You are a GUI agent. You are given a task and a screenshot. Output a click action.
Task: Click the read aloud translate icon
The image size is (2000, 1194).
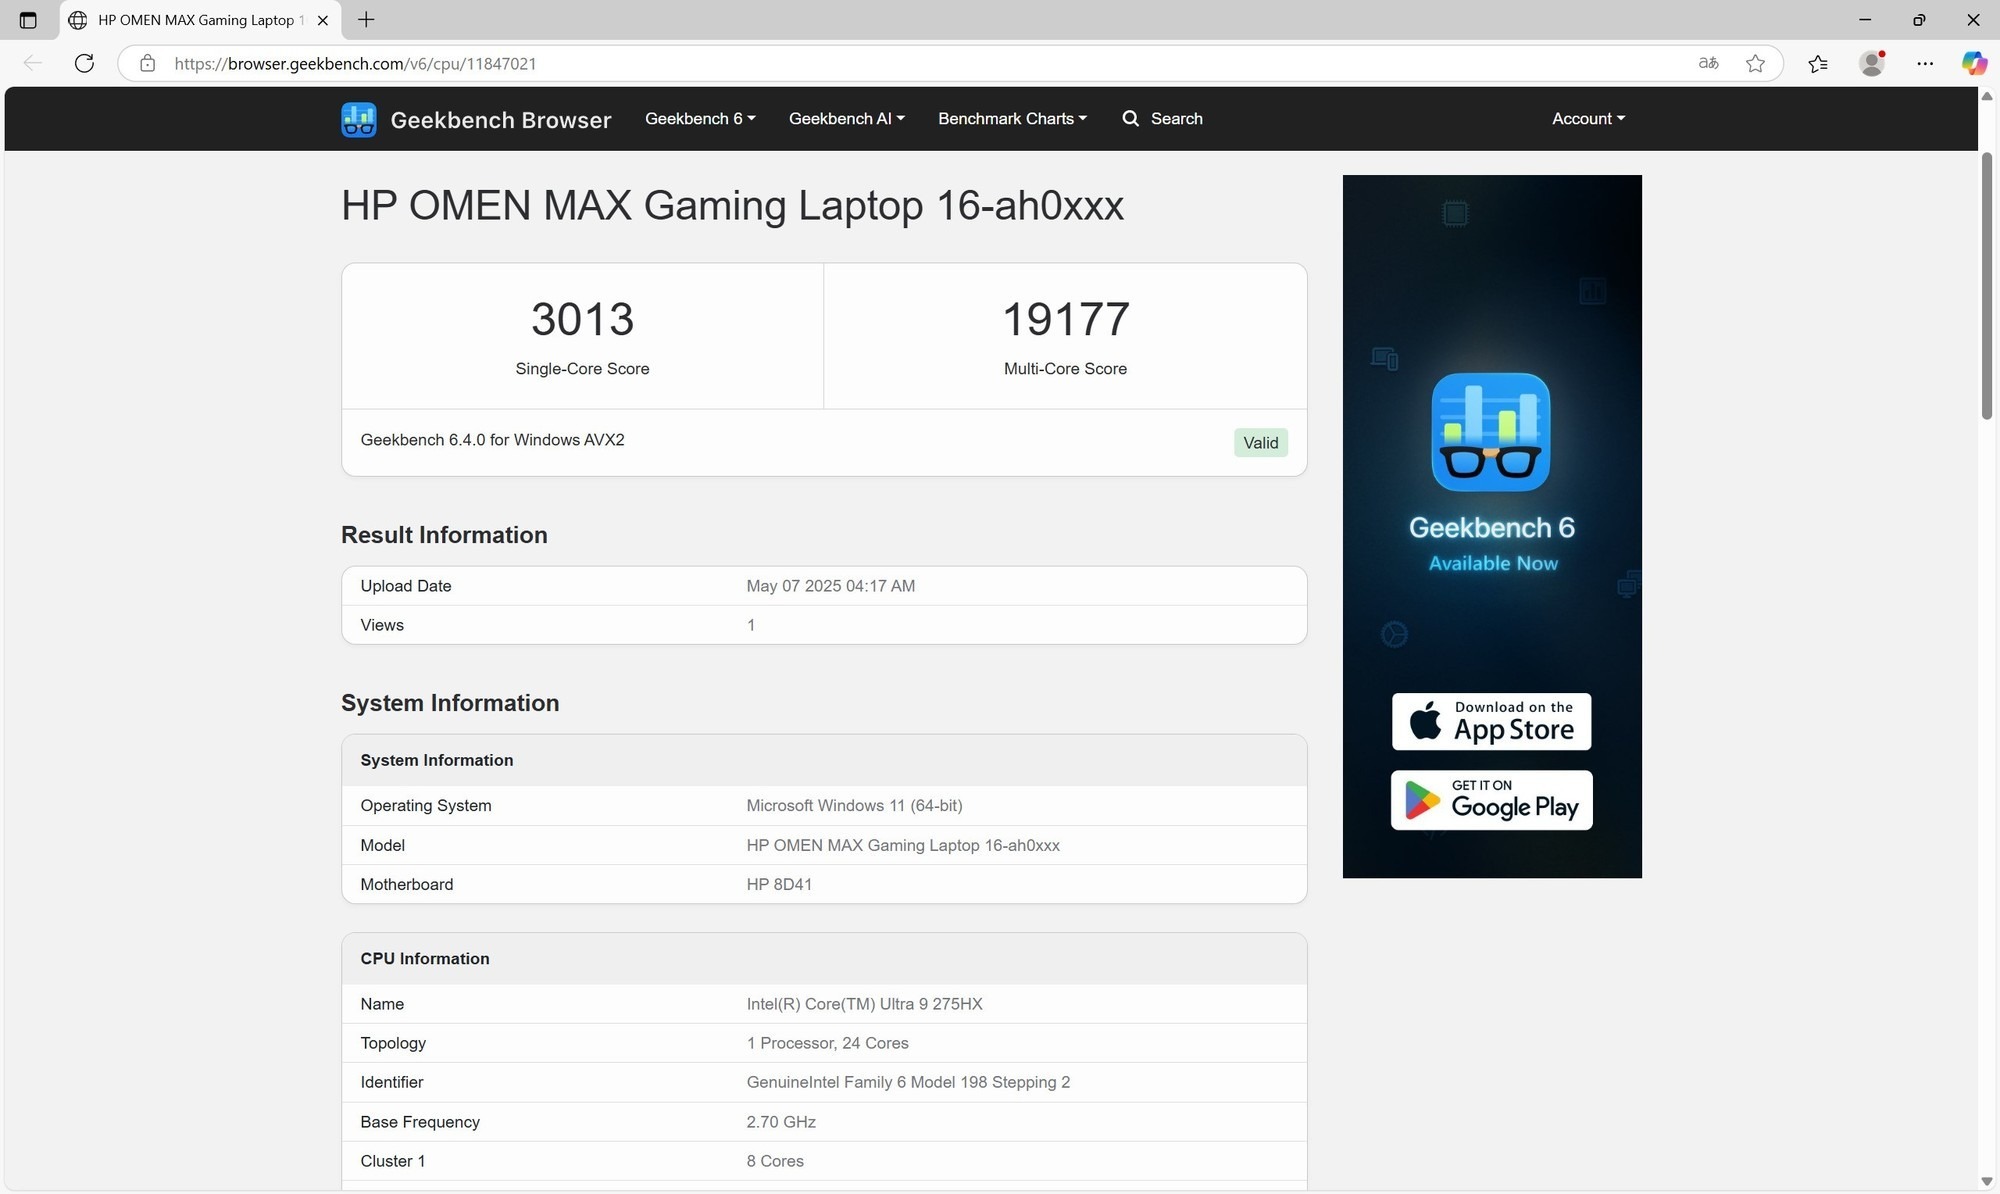click(x=1708, y=63)
